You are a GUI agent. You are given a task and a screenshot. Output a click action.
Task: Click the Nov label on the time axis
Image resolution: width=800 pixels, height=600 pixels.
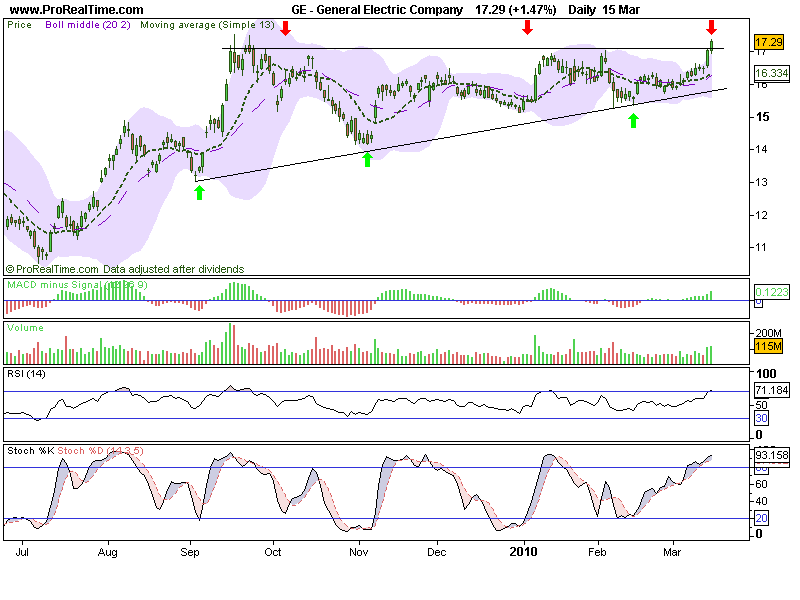(359, 552)
